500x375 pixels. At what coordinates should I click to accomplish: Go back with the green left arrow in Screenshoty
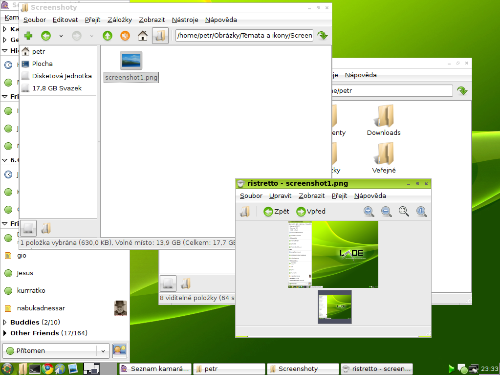coord(46,36)
